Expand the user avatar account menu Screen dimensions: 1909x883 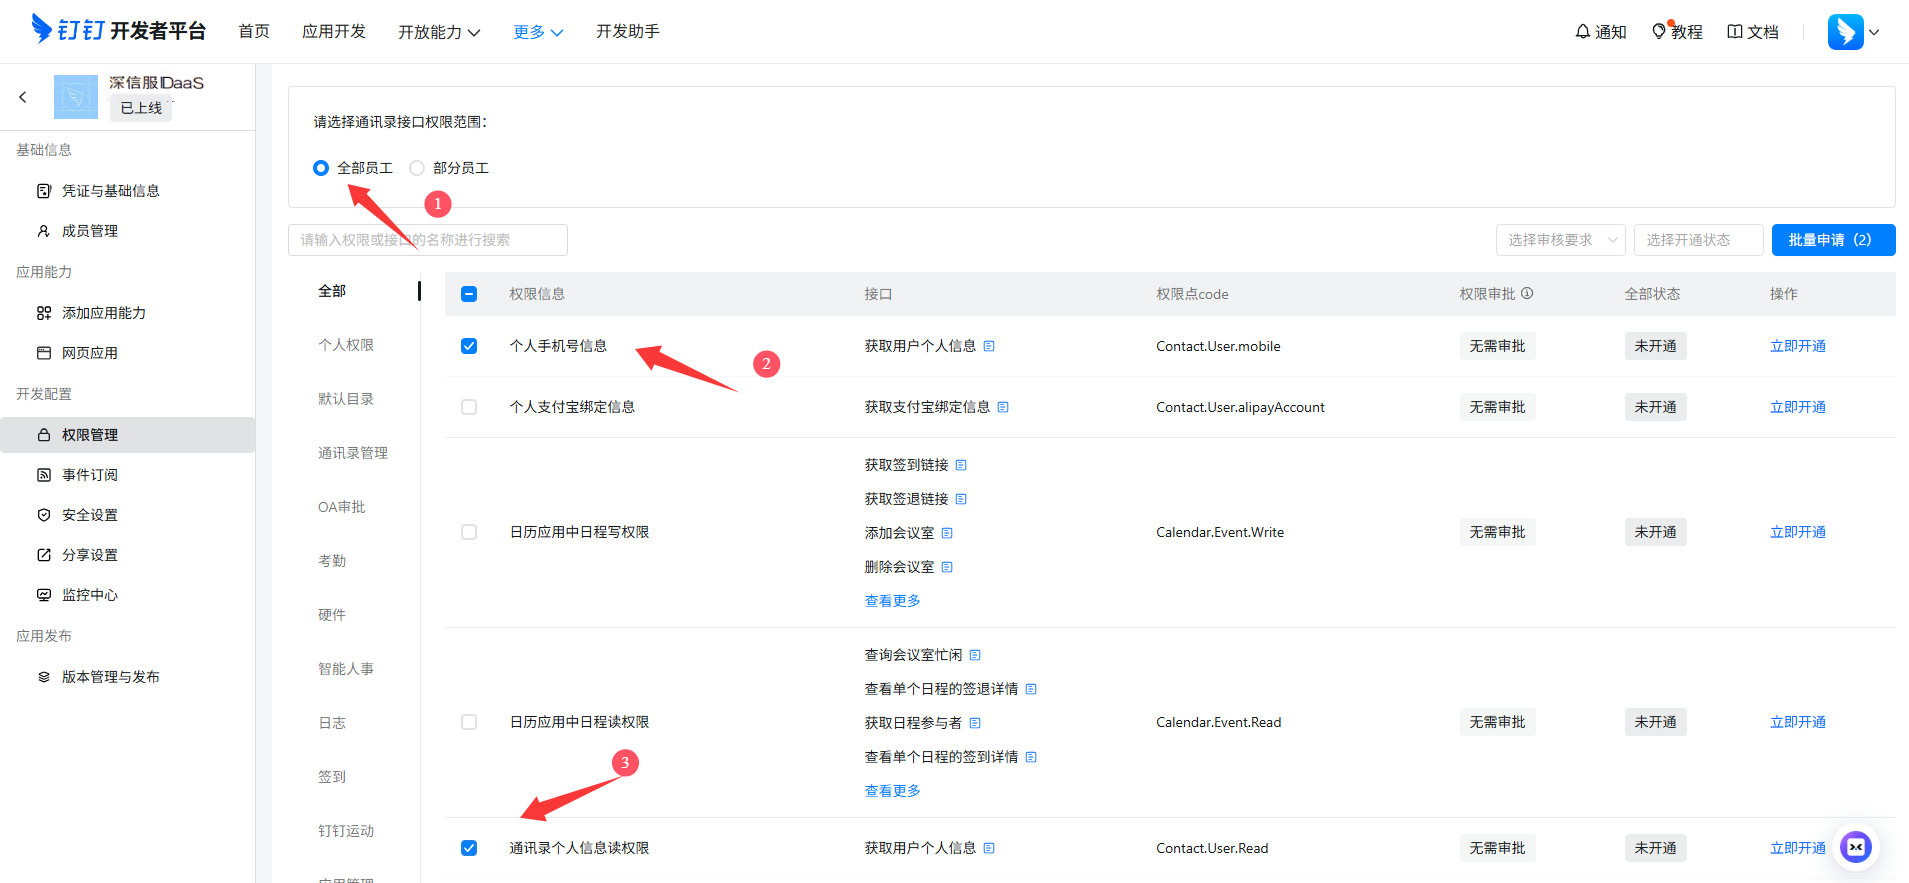pyautogui.click(x=1853, y=32)
